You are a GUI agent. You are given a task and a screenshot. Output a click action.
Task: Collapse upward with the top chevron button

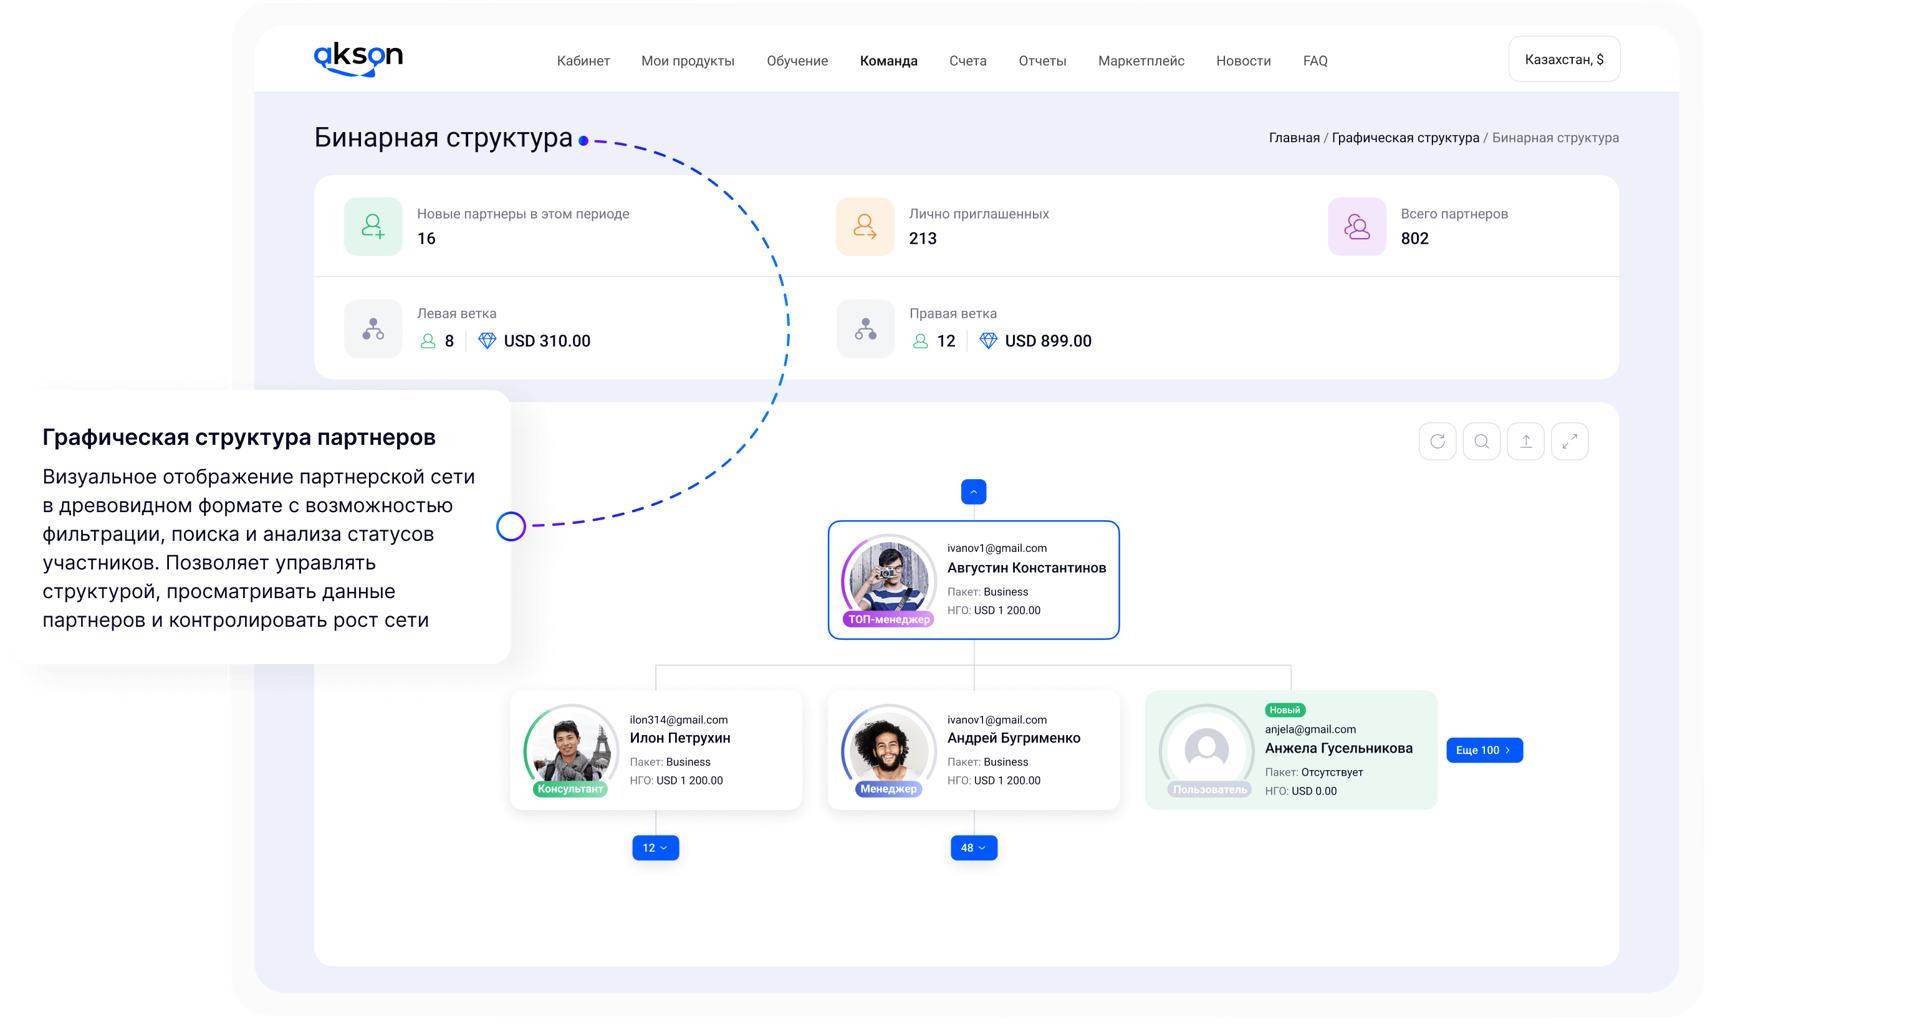tap(973, 492)
